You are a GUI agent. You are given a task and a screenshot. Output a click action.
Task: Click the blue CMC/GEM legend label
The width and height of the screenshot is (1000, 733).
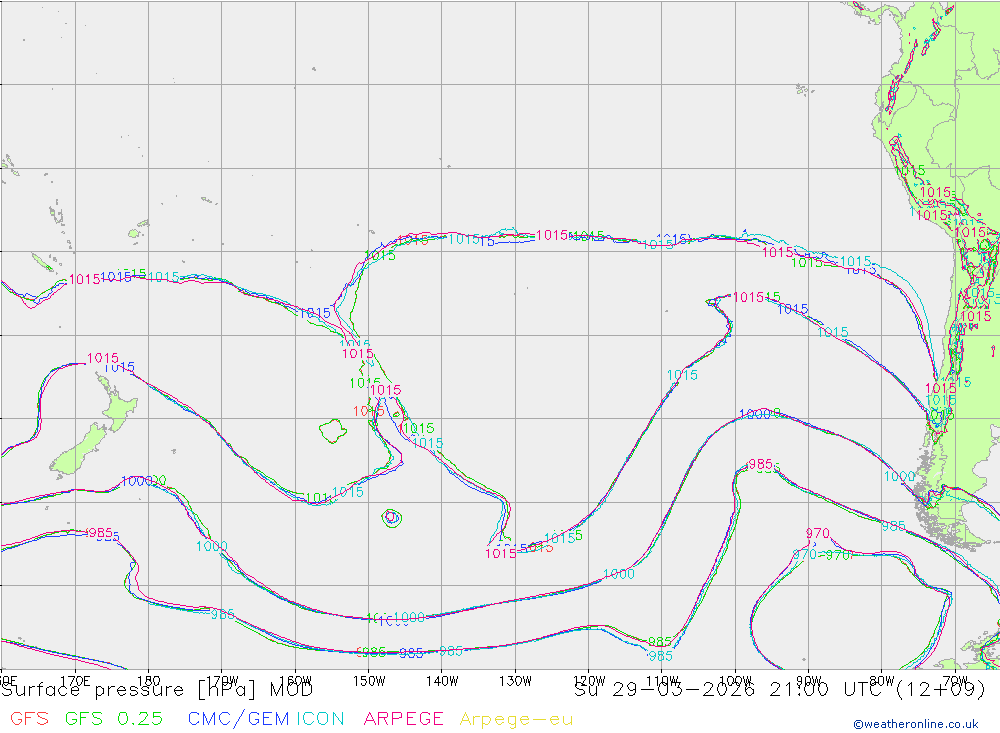[x=238, y=718]
